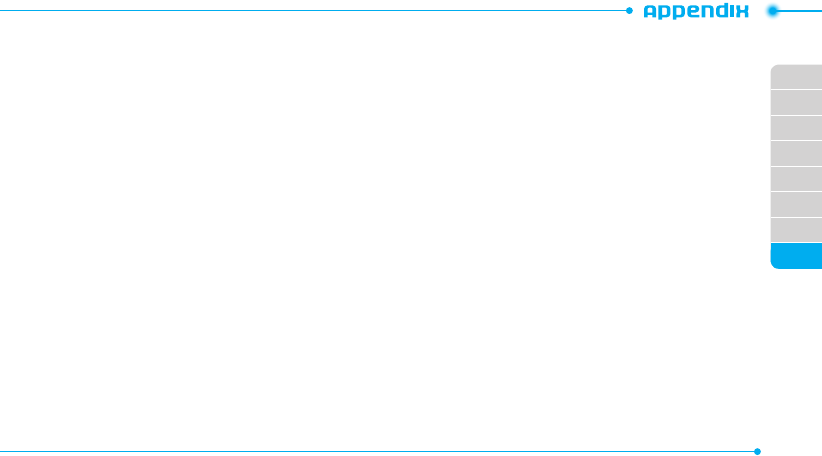Image resolution: width=822 pixels, height=456 pixels.
Task: Click the short line right of the glowing dot
Action: [801, 11]
